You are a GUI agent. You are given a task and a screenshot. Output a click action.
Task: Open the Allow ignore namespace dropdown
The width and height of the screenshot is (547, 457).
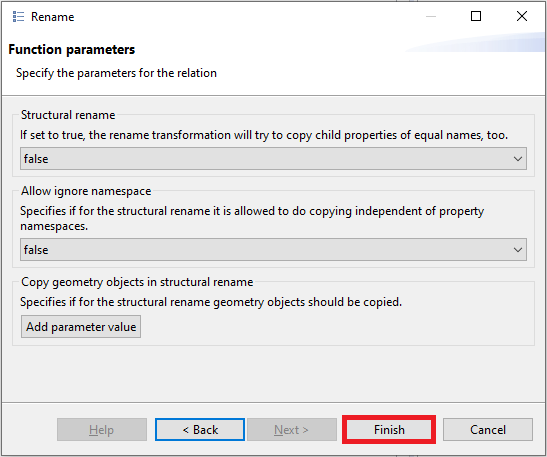(273, 250)
